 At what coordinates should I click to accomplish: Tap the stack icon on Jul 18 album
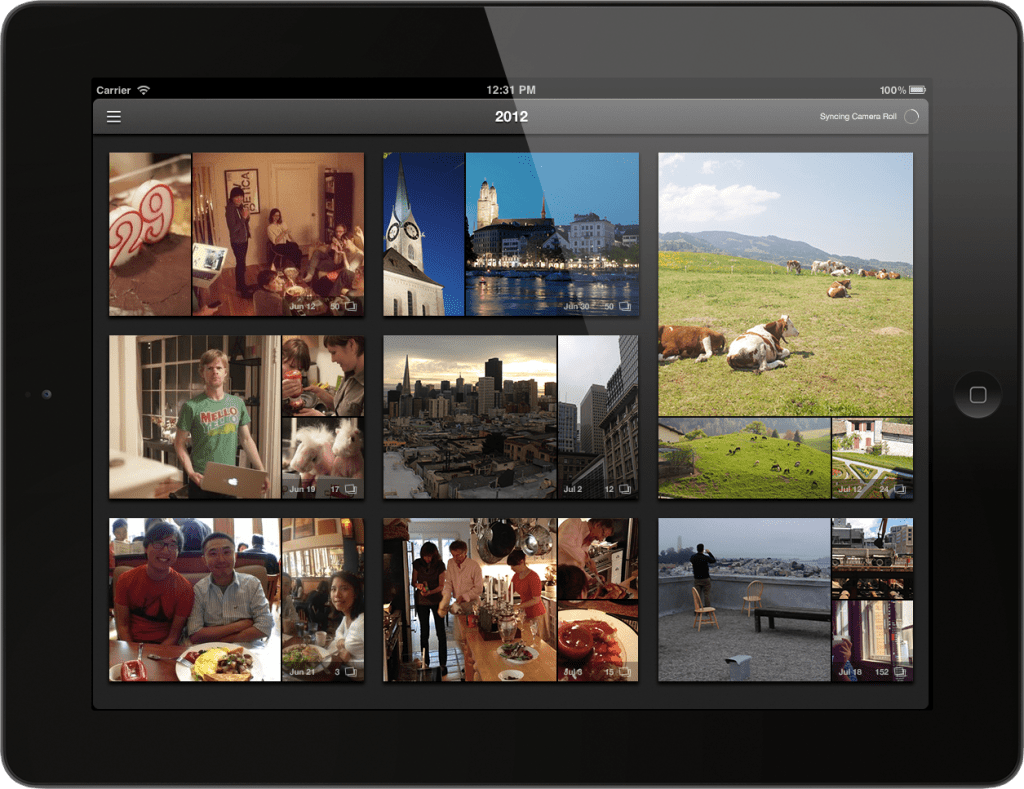click(x=899, y=672)
